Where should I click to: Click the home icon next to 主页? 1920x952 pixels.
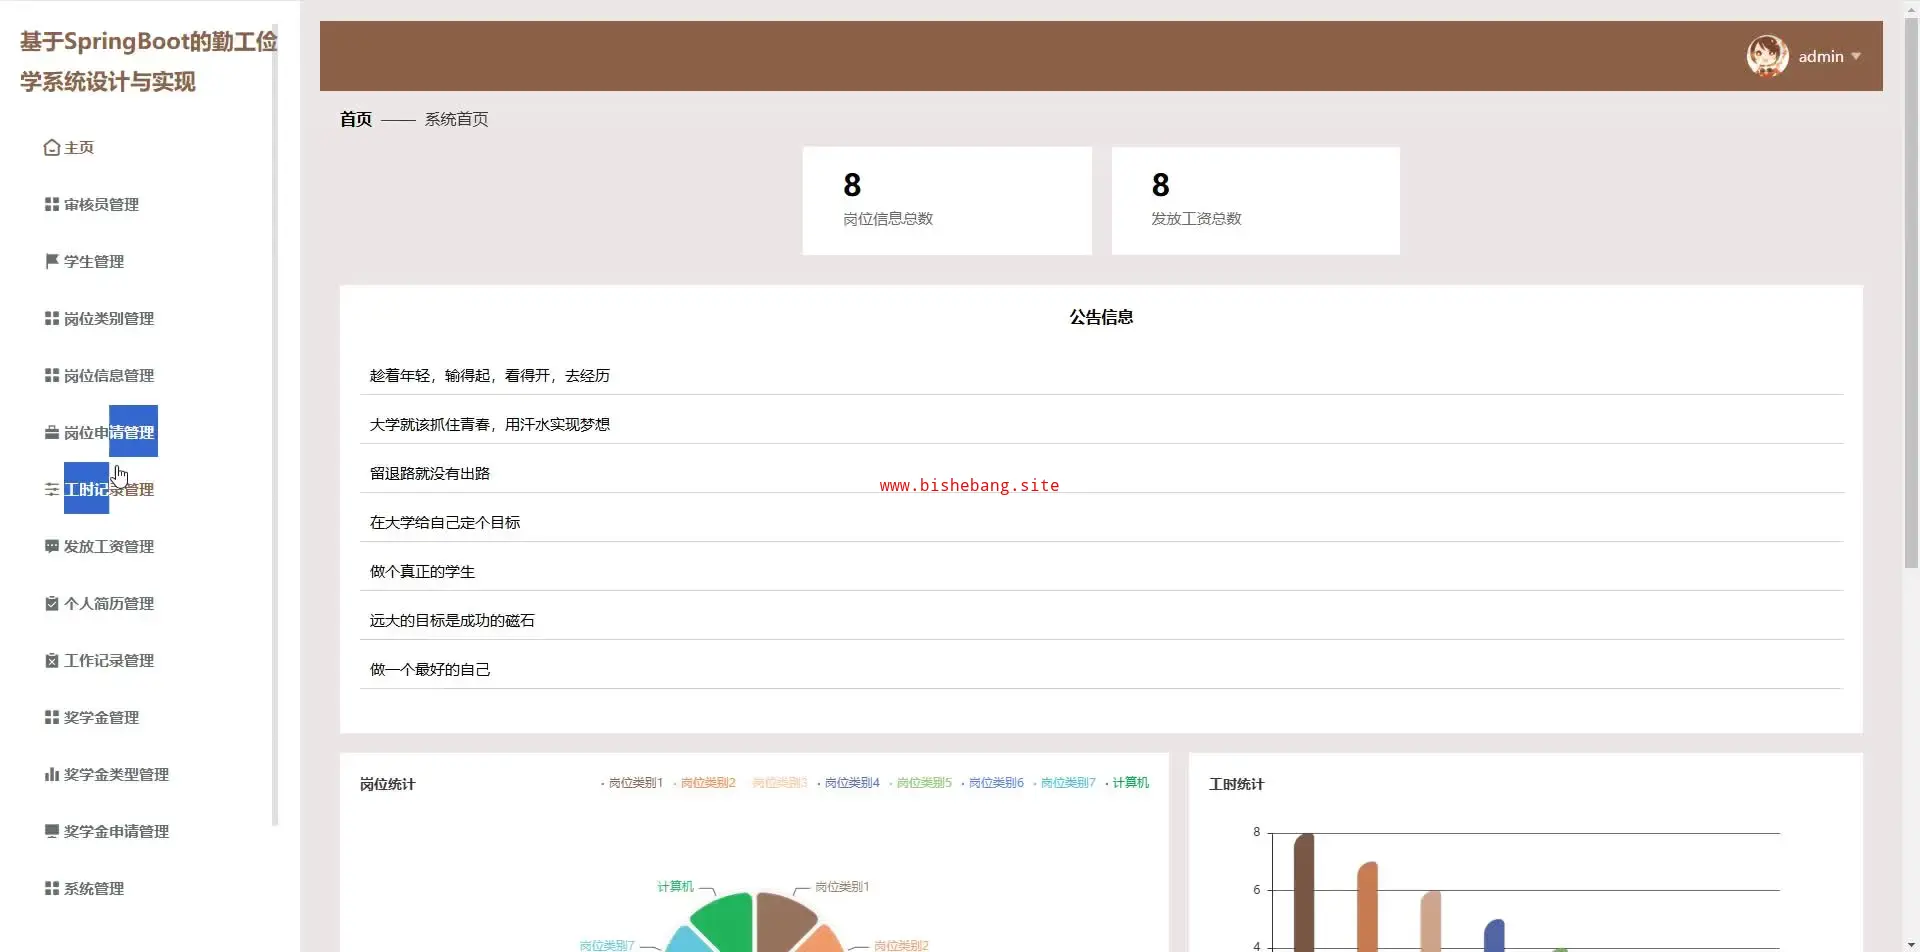coord(52,148)
